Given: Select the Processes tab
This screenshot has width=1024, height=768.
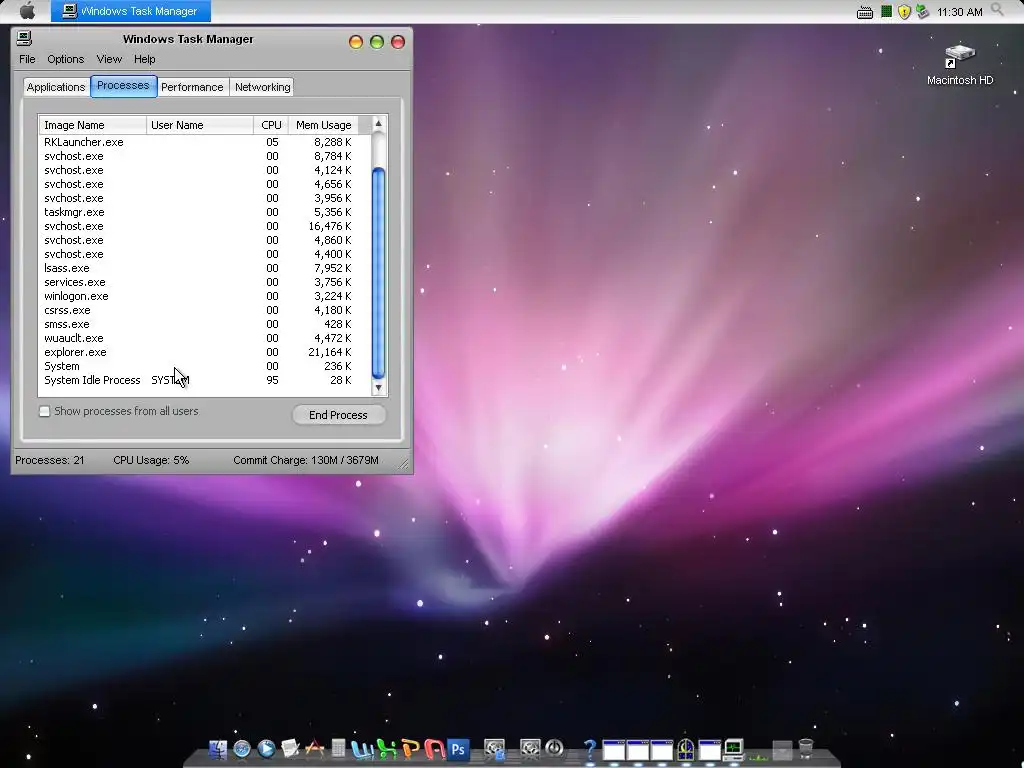Looking at the screenshot, I should [x=123, y=86].
